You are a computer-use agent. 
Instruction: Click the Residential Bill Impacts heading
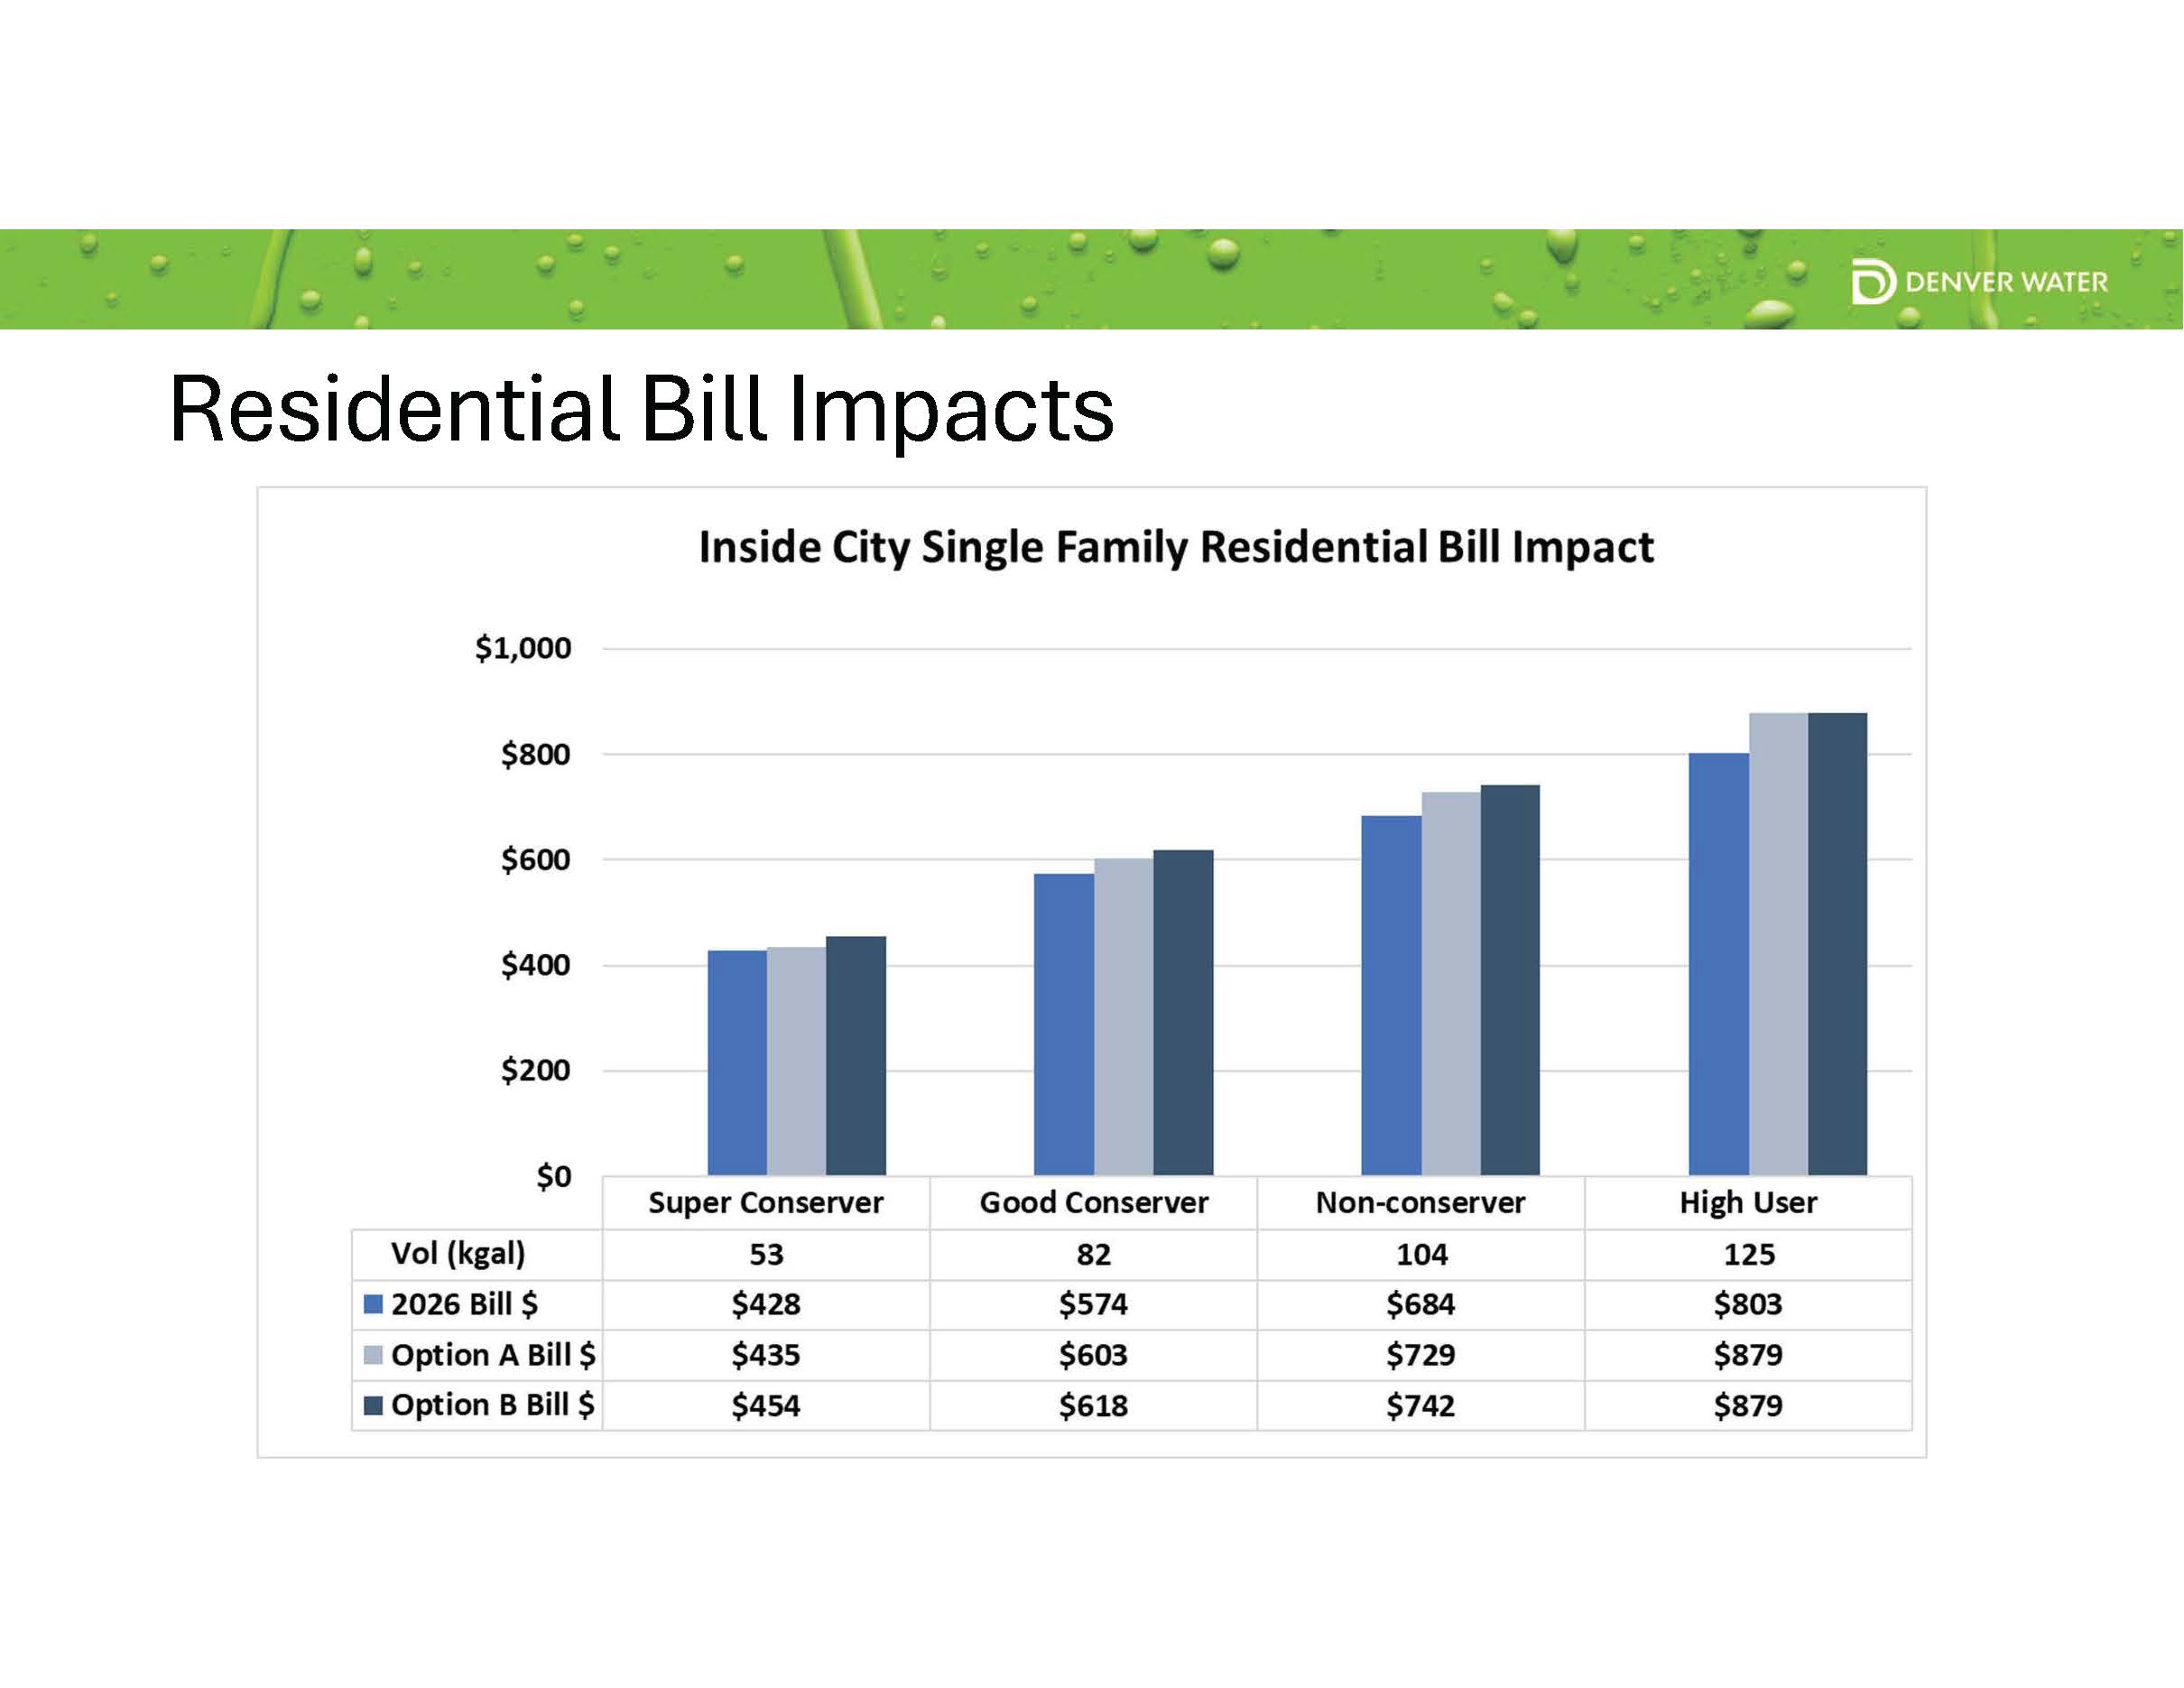coord(641,409)
